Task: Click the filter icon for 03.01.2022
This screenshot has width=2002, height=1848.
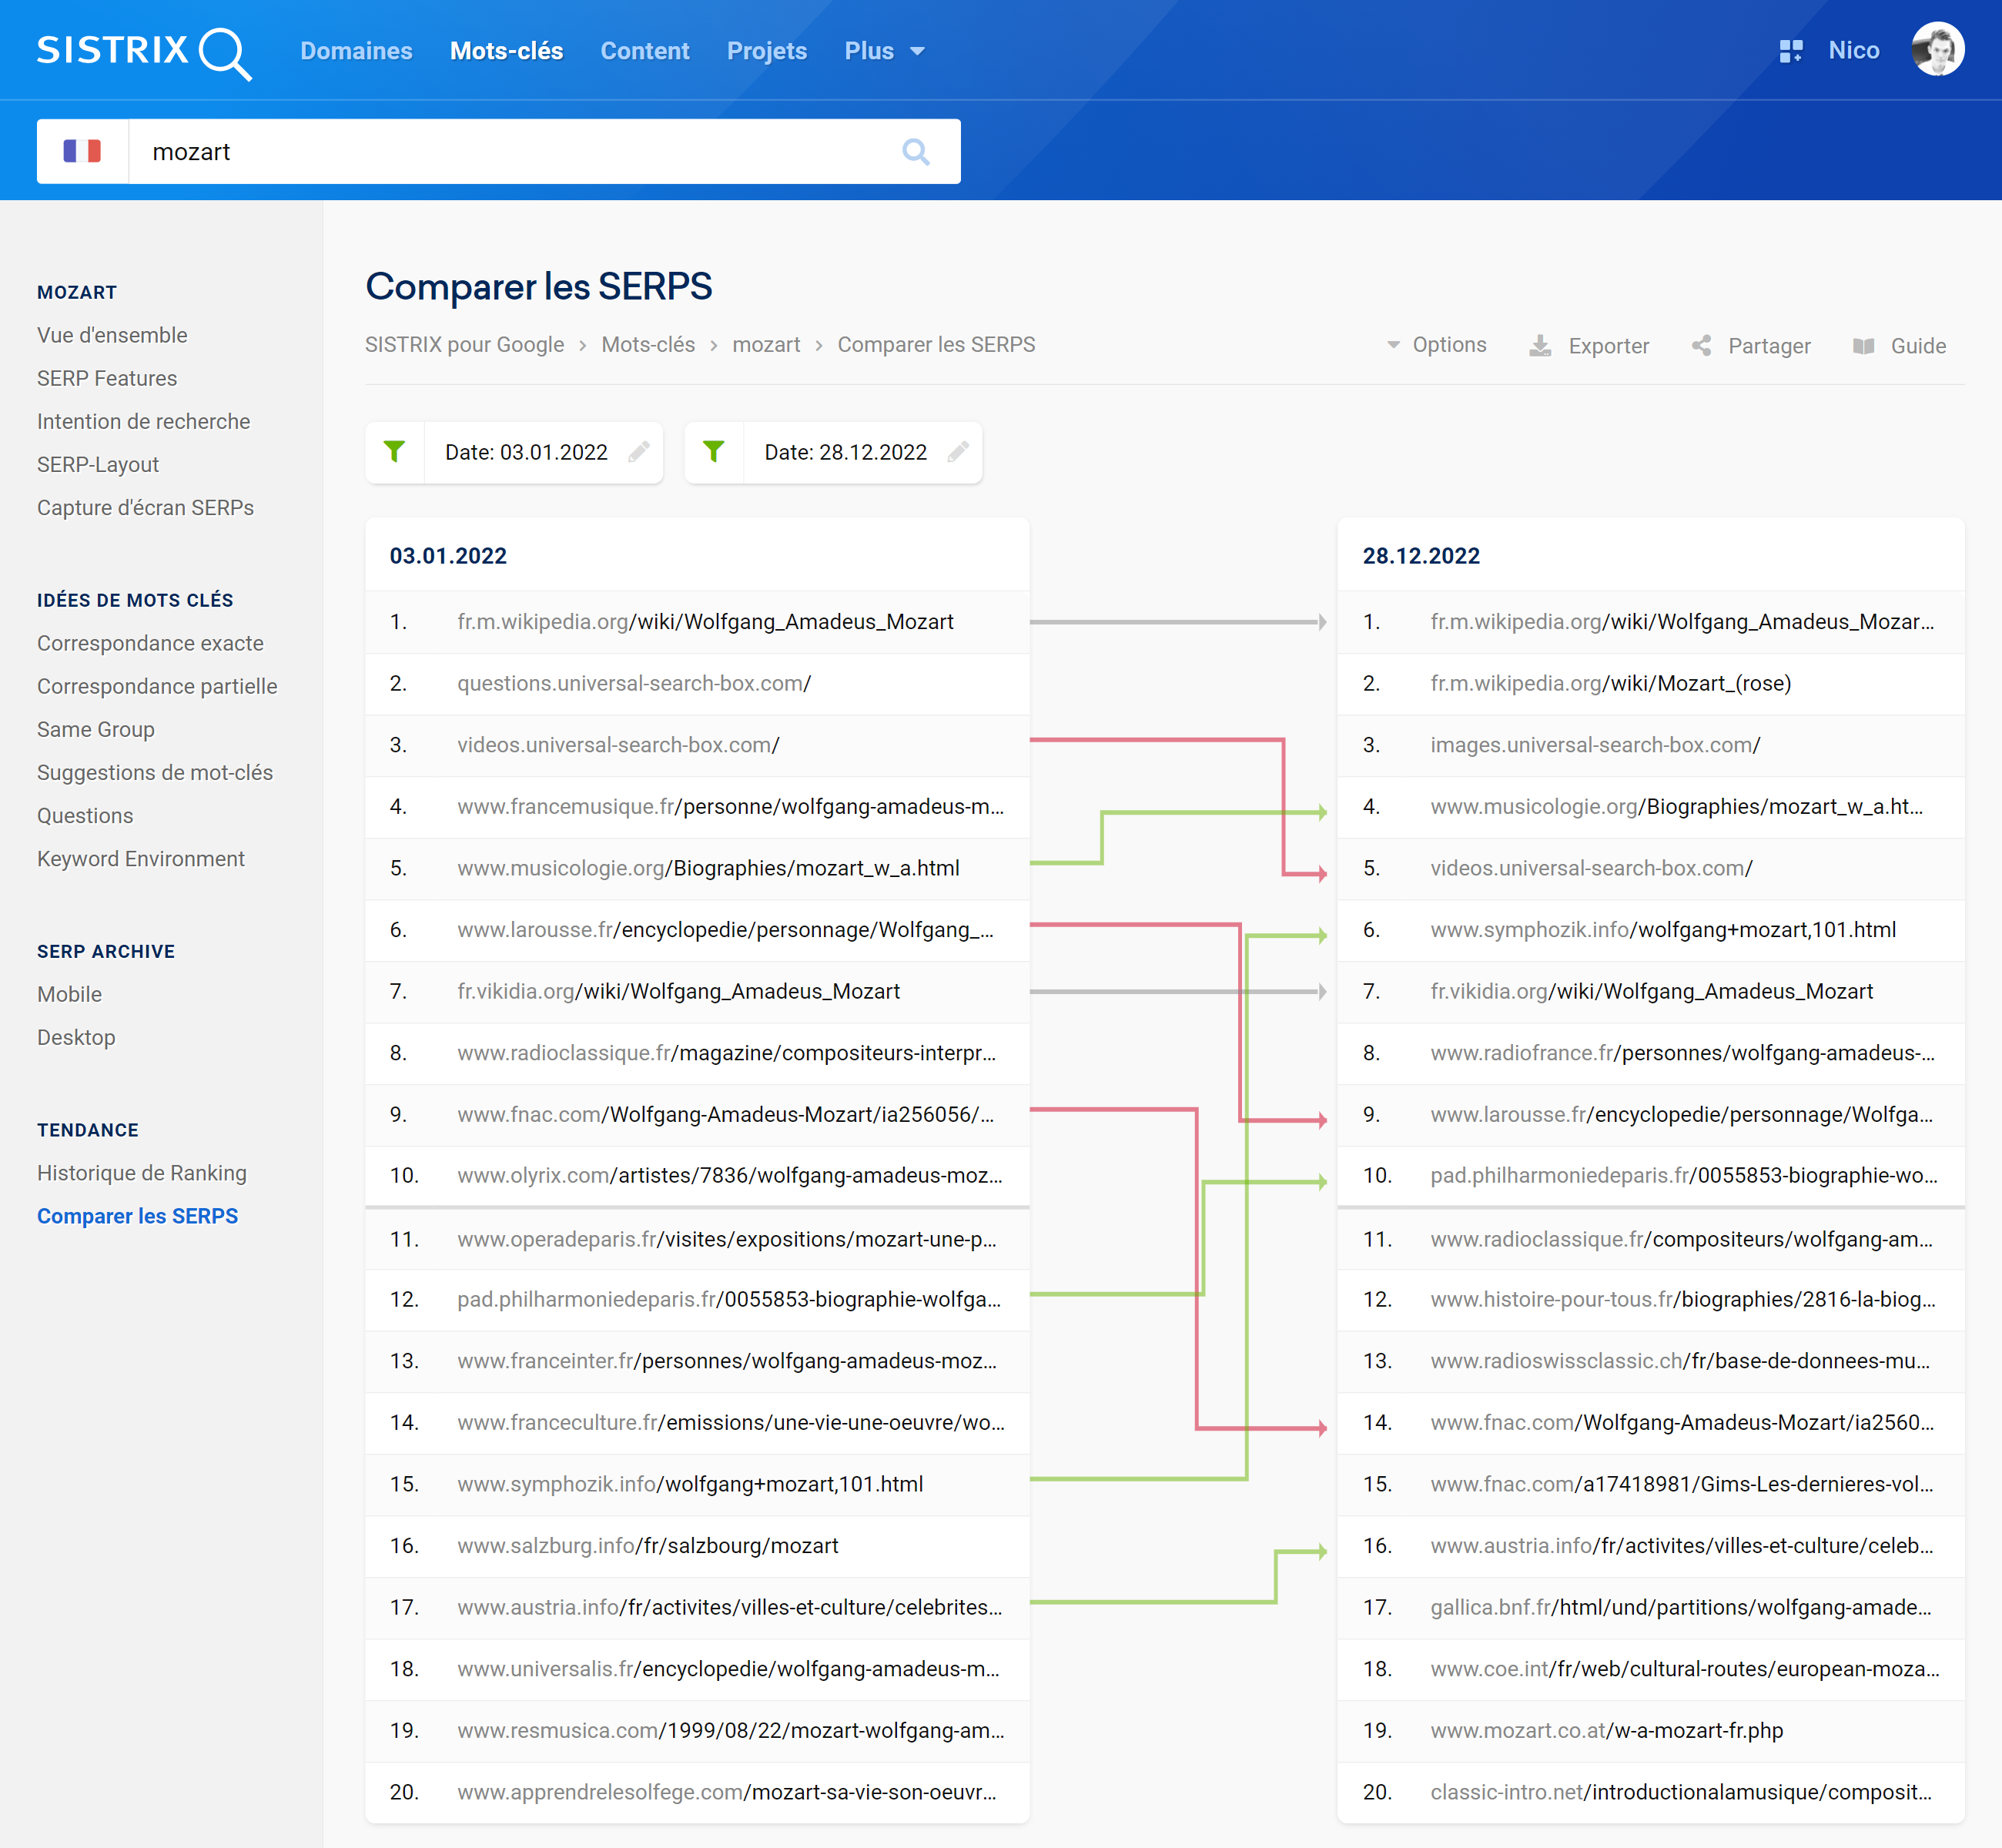Action: click(x=395, y=452)
